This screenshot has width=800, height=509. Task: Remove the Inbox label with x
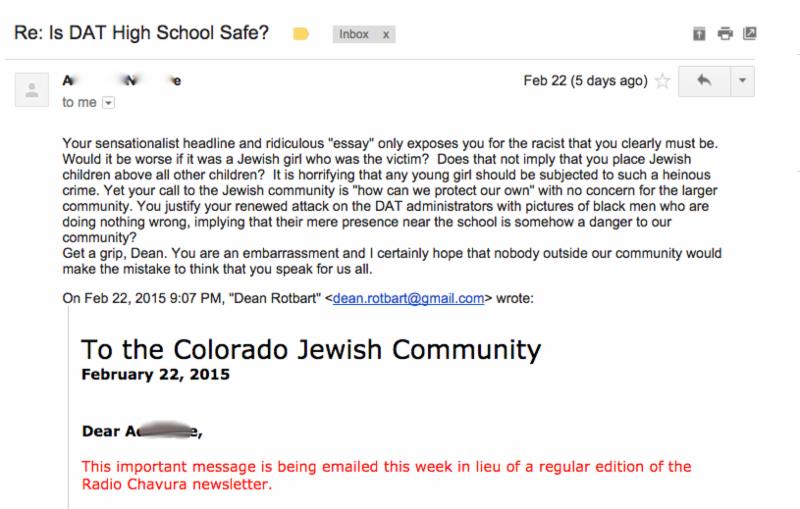pyautogui.click(x=386, y=35)
